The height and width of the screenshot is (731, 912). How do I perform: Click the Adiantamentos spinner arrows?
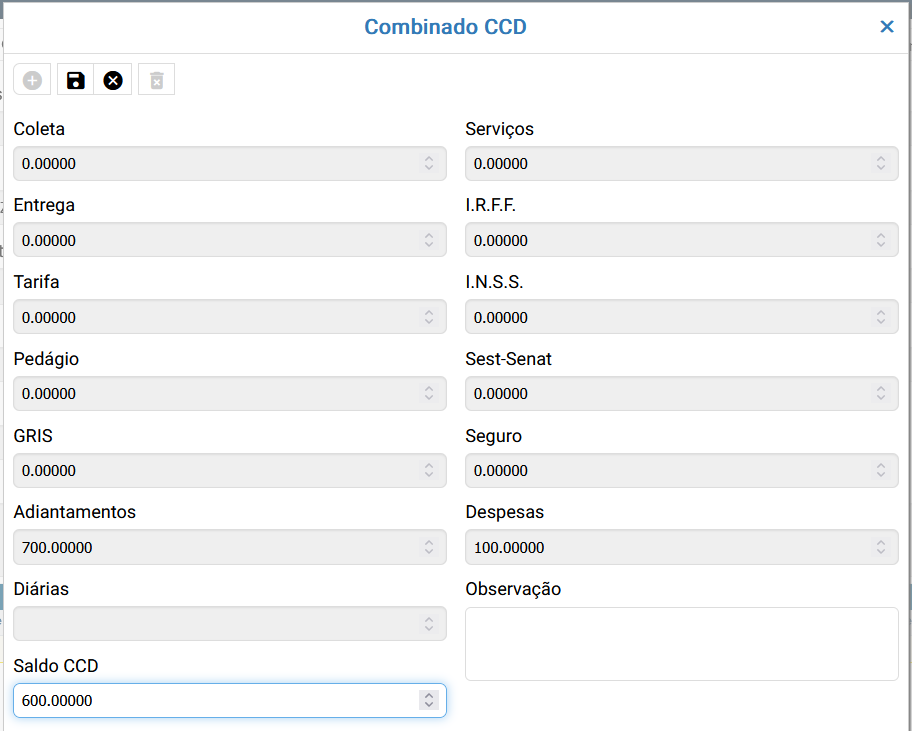point(429,547)
